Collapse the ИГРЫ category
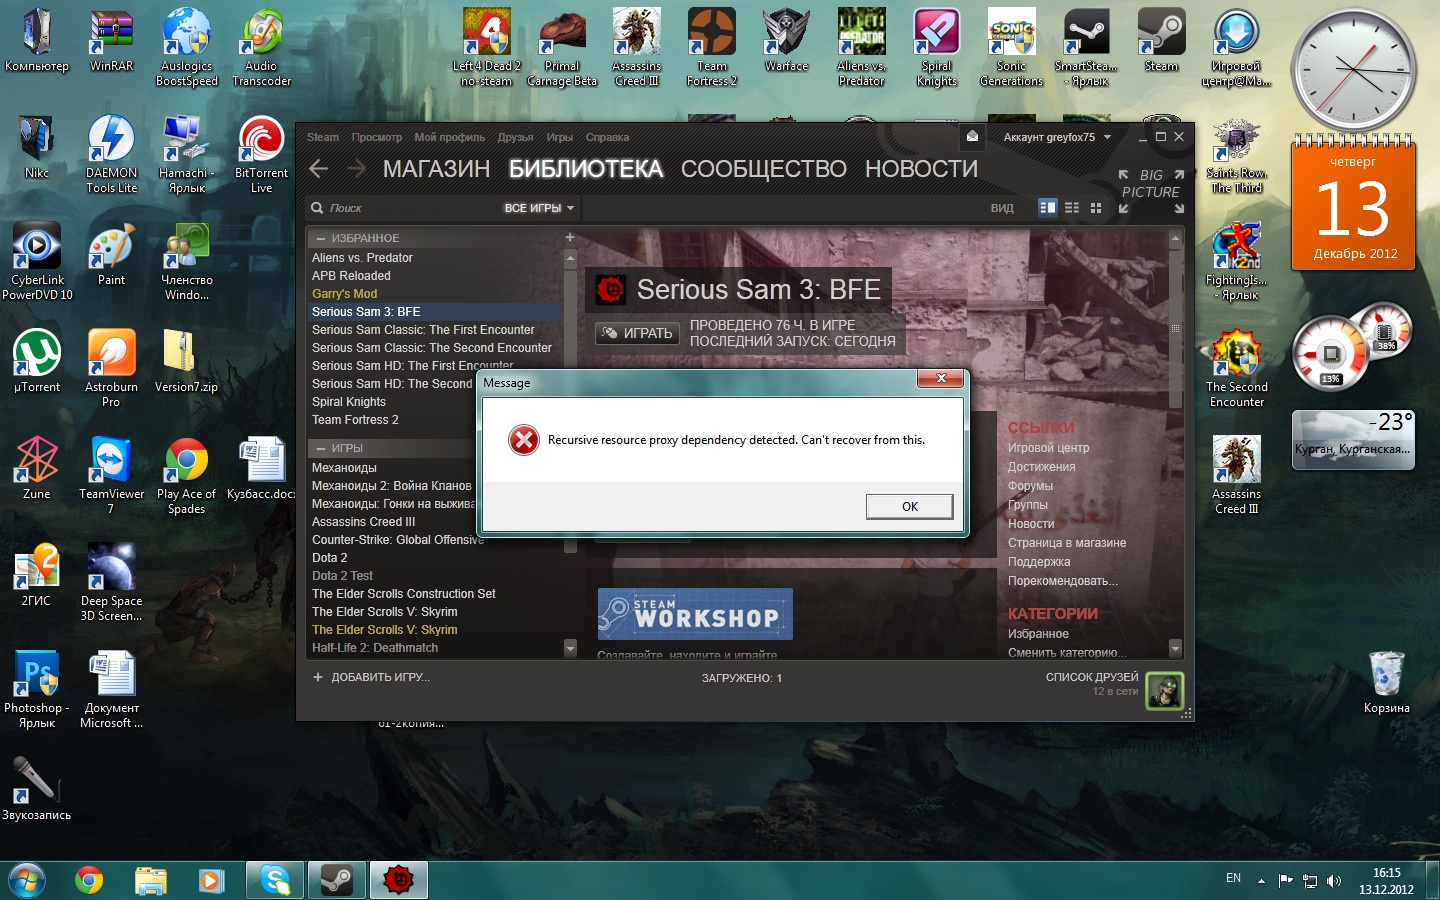This screenshot has width=1440, height=900. (321, 448)
